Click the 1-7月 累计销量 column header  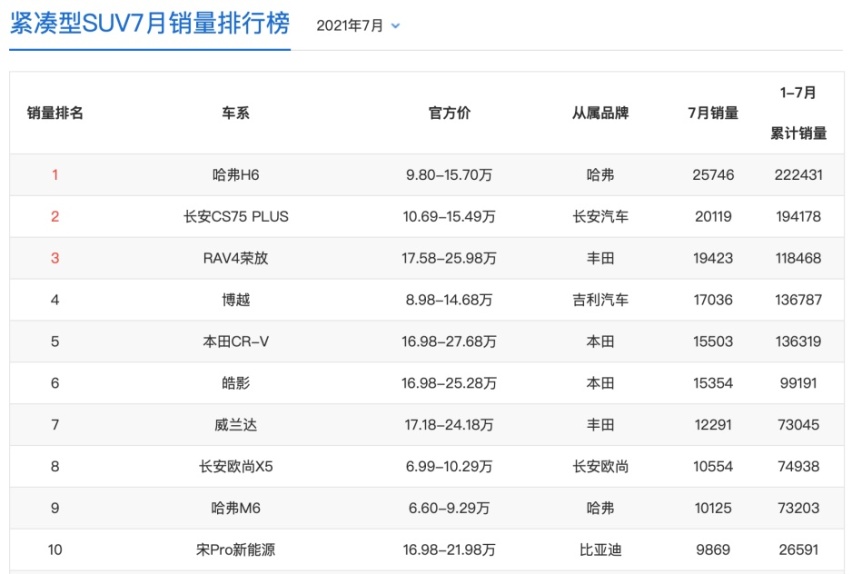click(x=798, y=113)
